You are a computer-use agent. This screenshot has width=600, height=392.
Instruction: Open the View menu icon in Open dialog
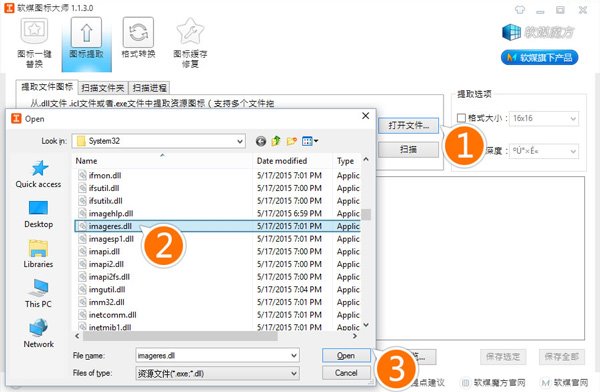(310, 141)
